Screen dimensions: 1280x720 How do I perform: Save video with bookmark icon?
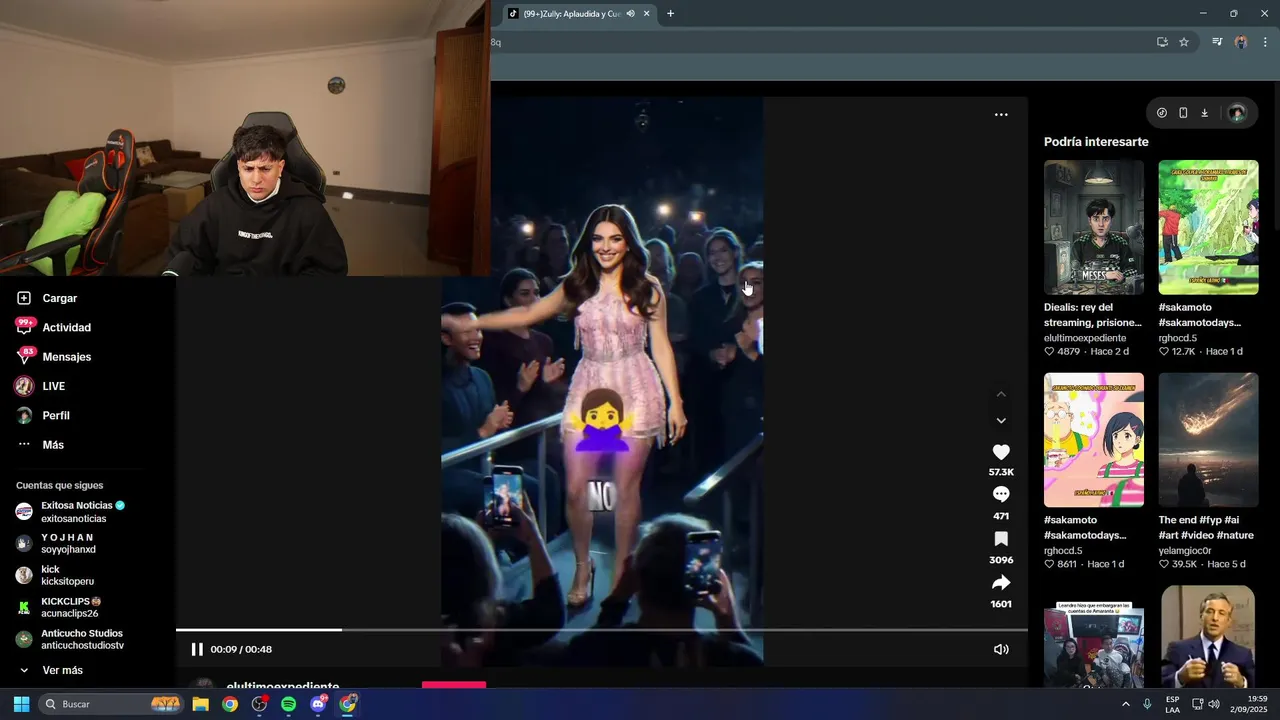[x=1001, y=539]
